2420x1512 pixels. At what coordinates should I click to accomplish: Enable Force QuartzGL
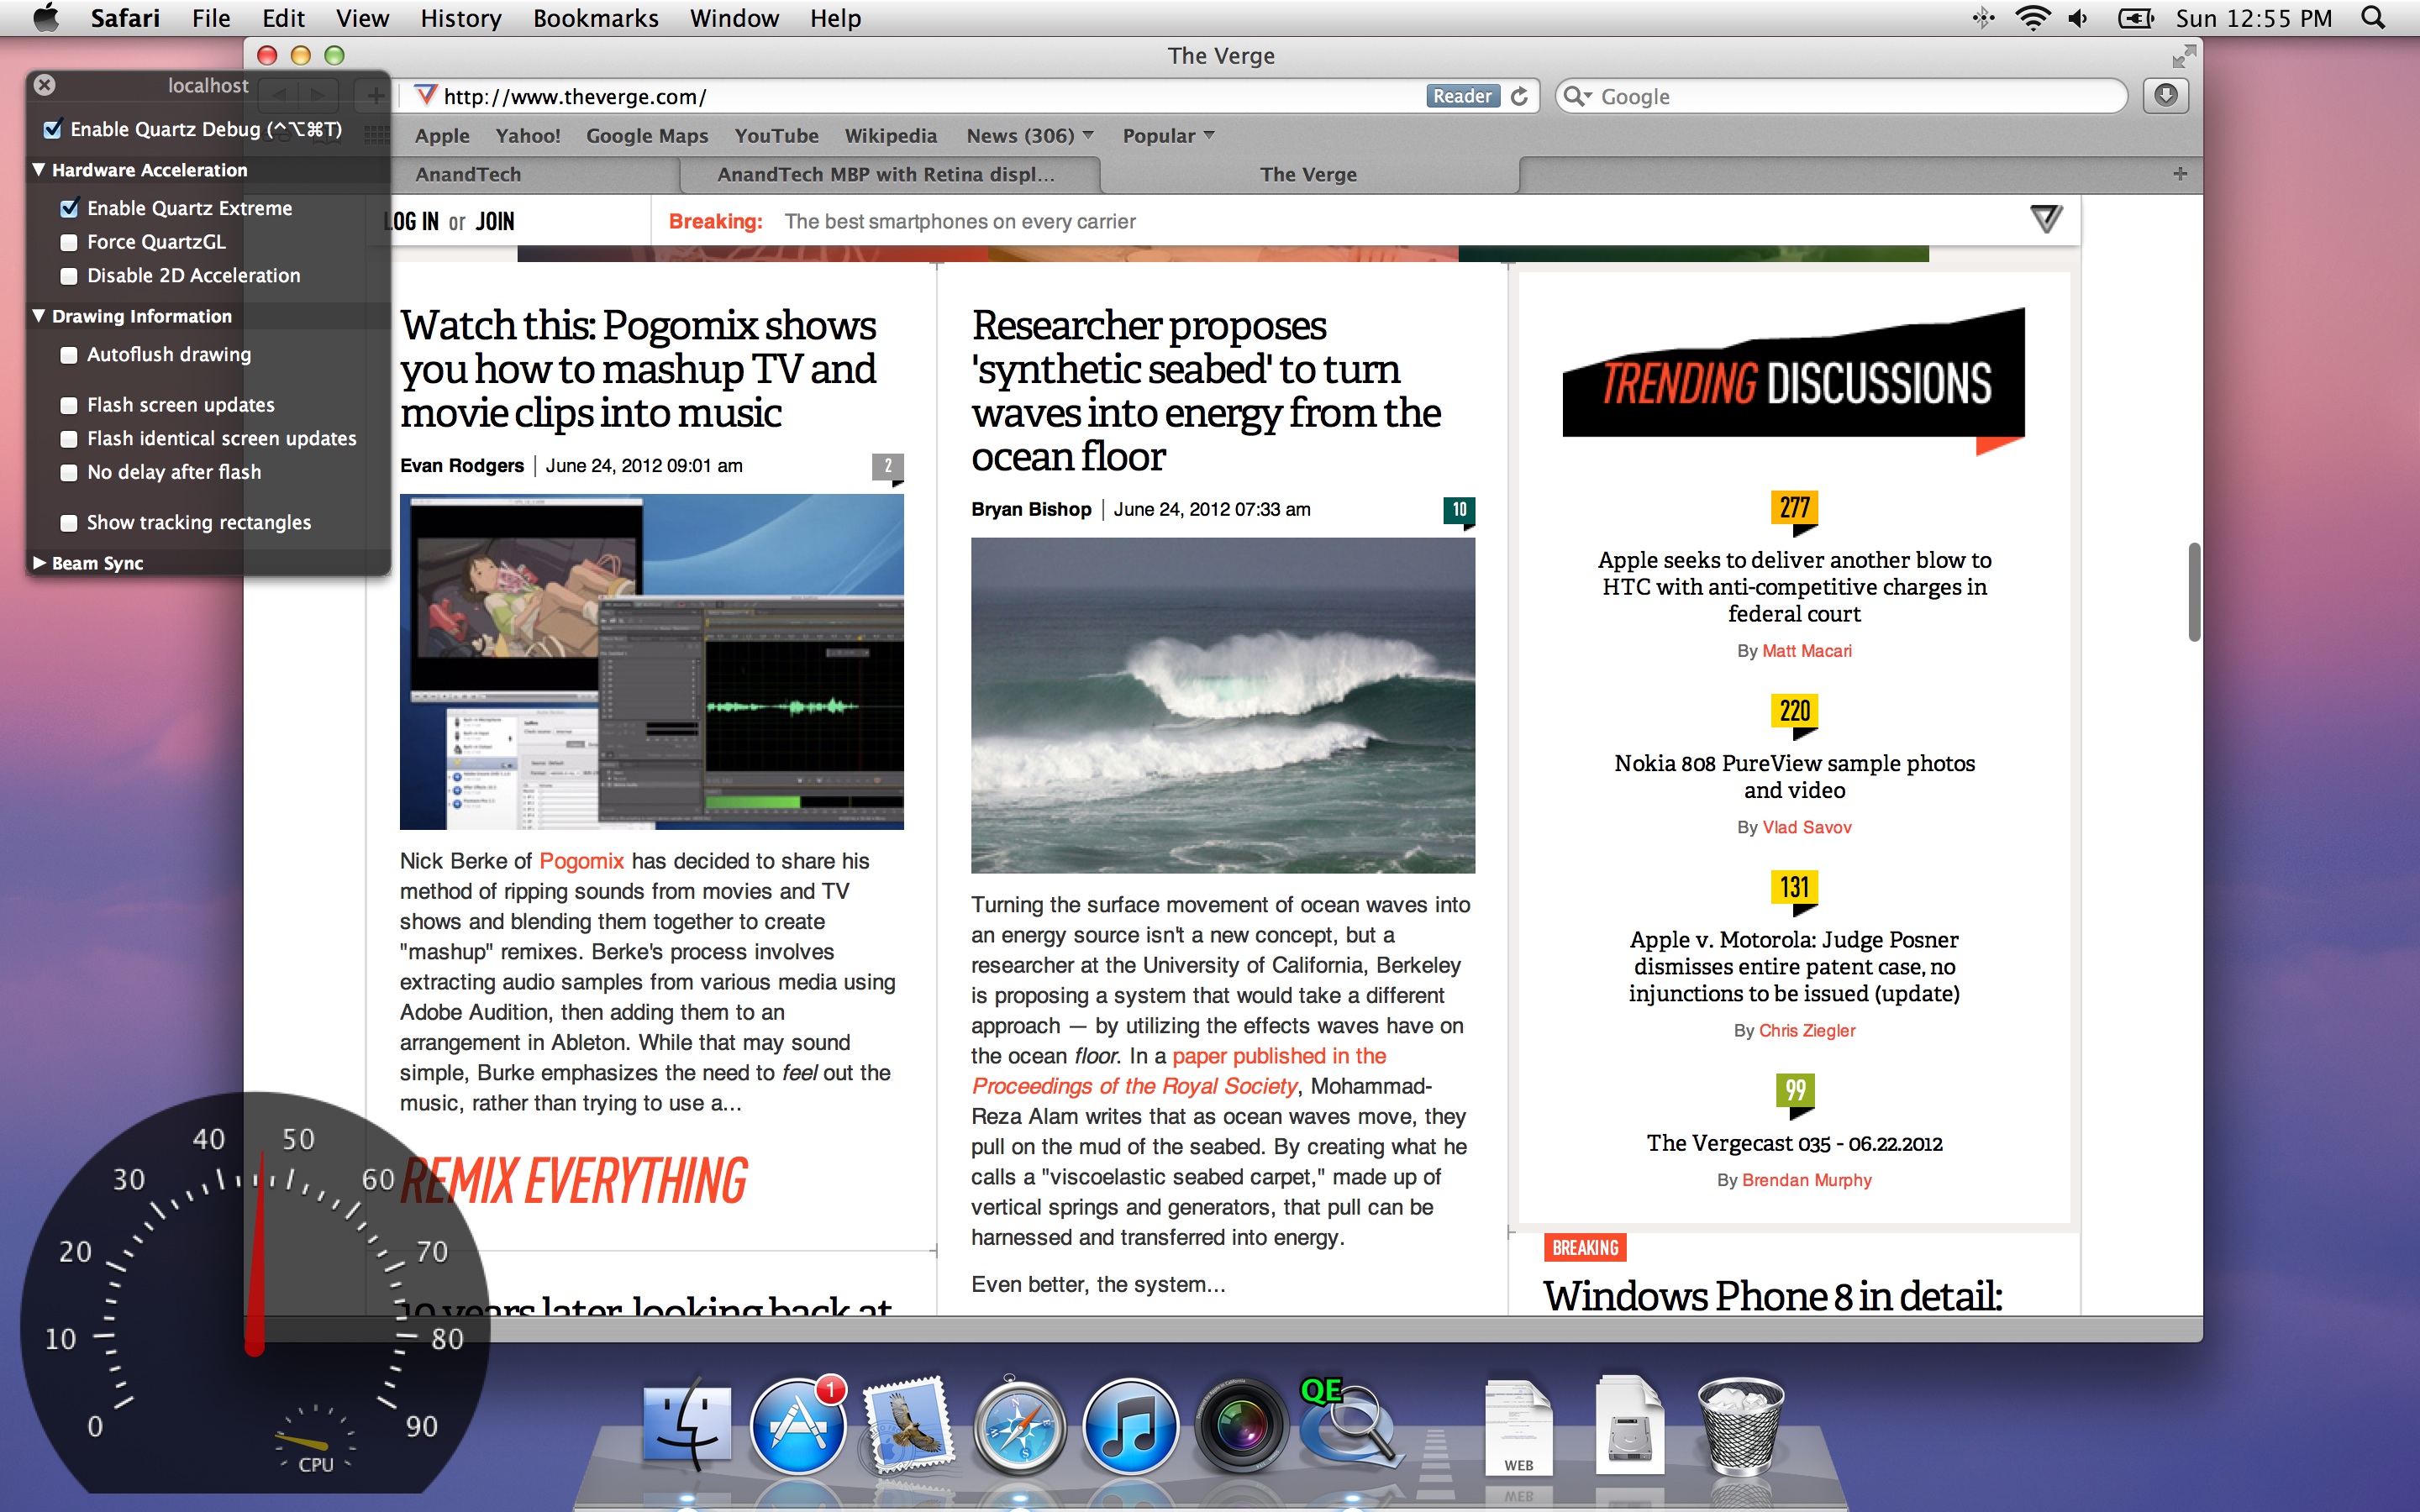[69, 242]
